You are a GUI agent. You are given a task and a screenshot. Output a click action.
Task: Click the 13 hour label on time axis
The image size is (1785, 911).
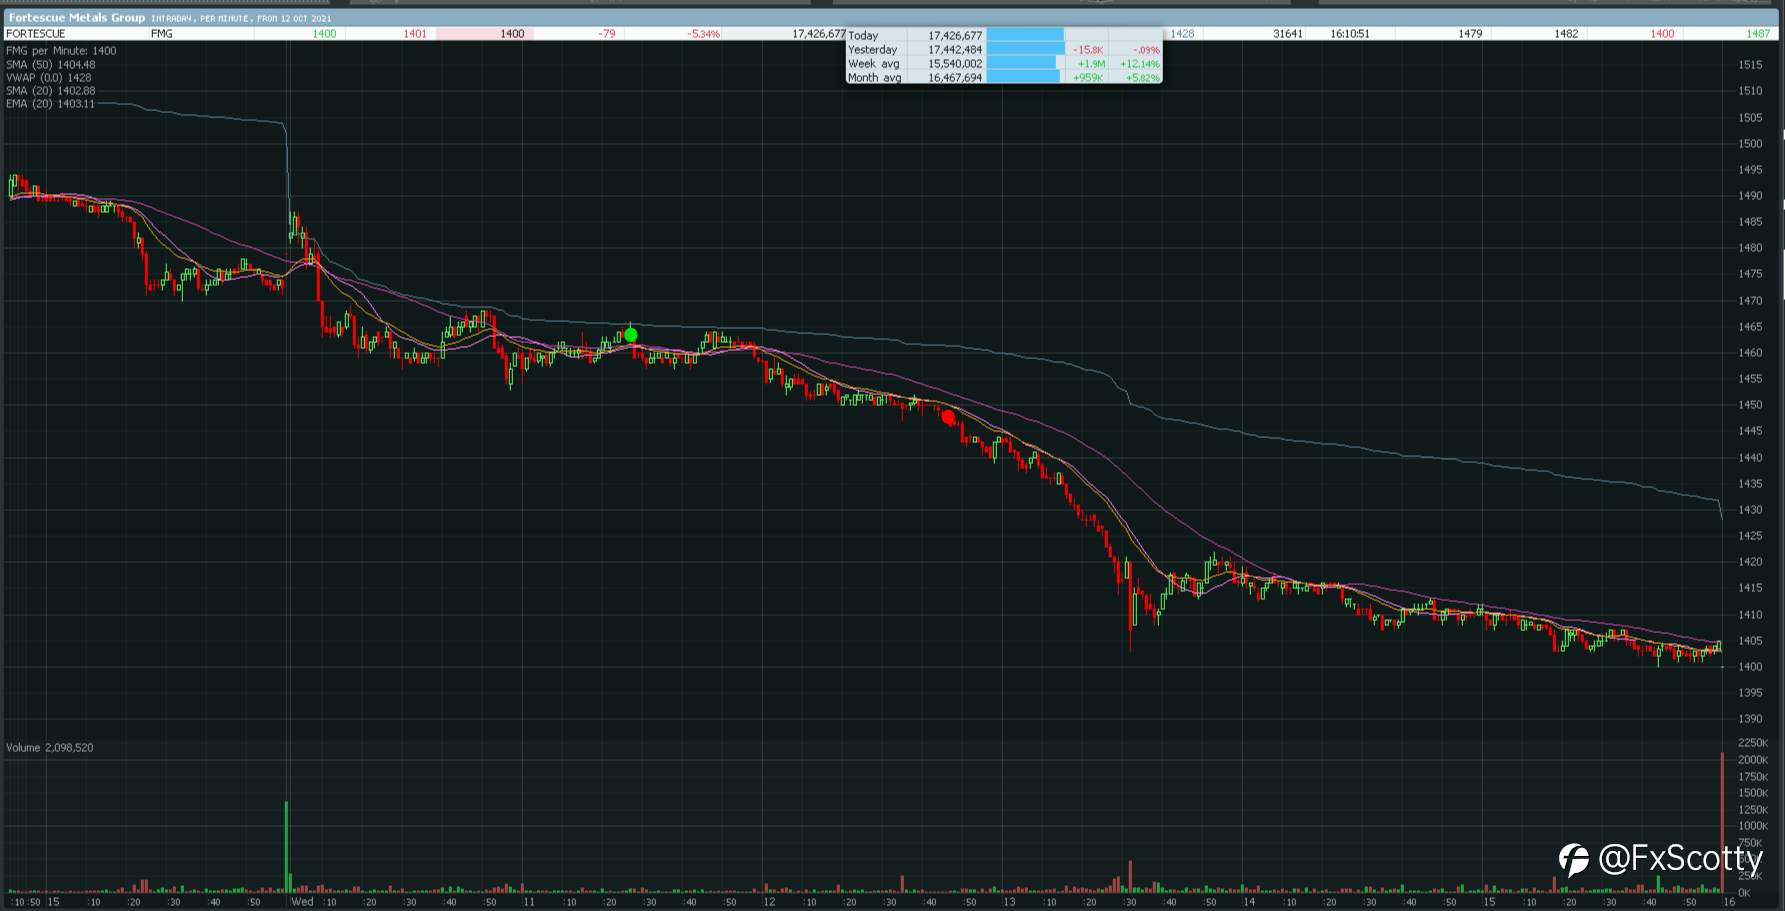1008,901
